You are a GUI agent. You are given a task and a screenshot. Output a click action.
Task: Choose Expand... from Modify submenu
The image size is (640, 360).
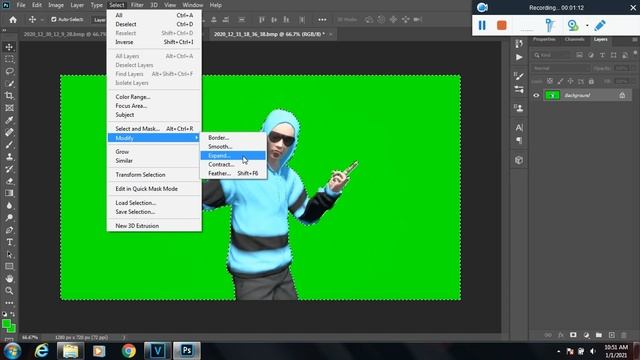[x=233, y=156]
